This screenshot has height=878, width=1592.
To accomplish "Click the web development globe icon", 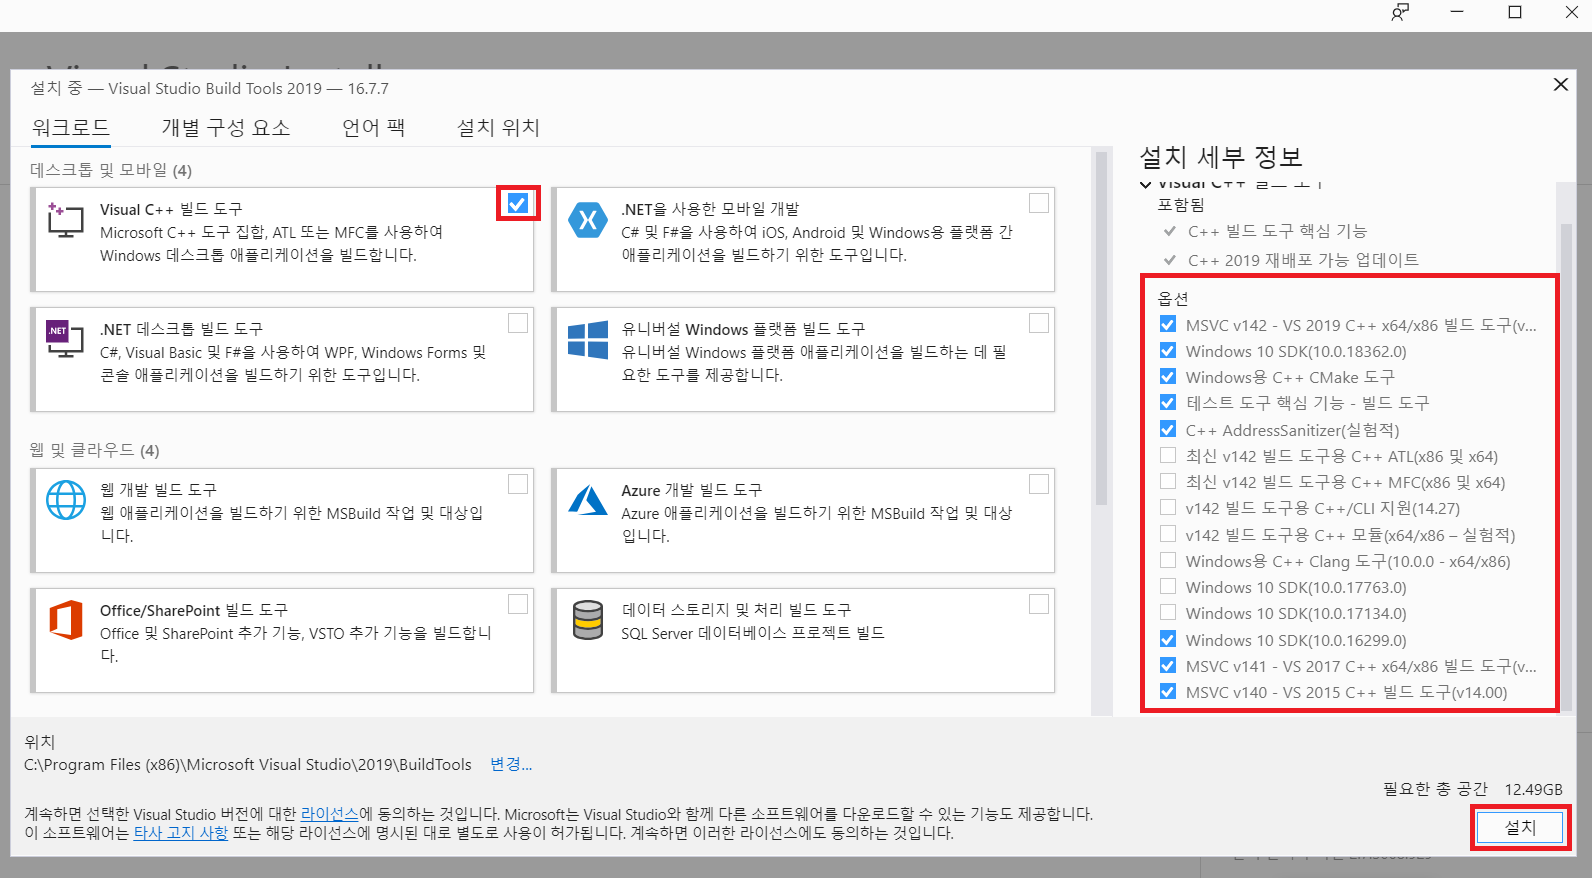I will coord(66,500).
